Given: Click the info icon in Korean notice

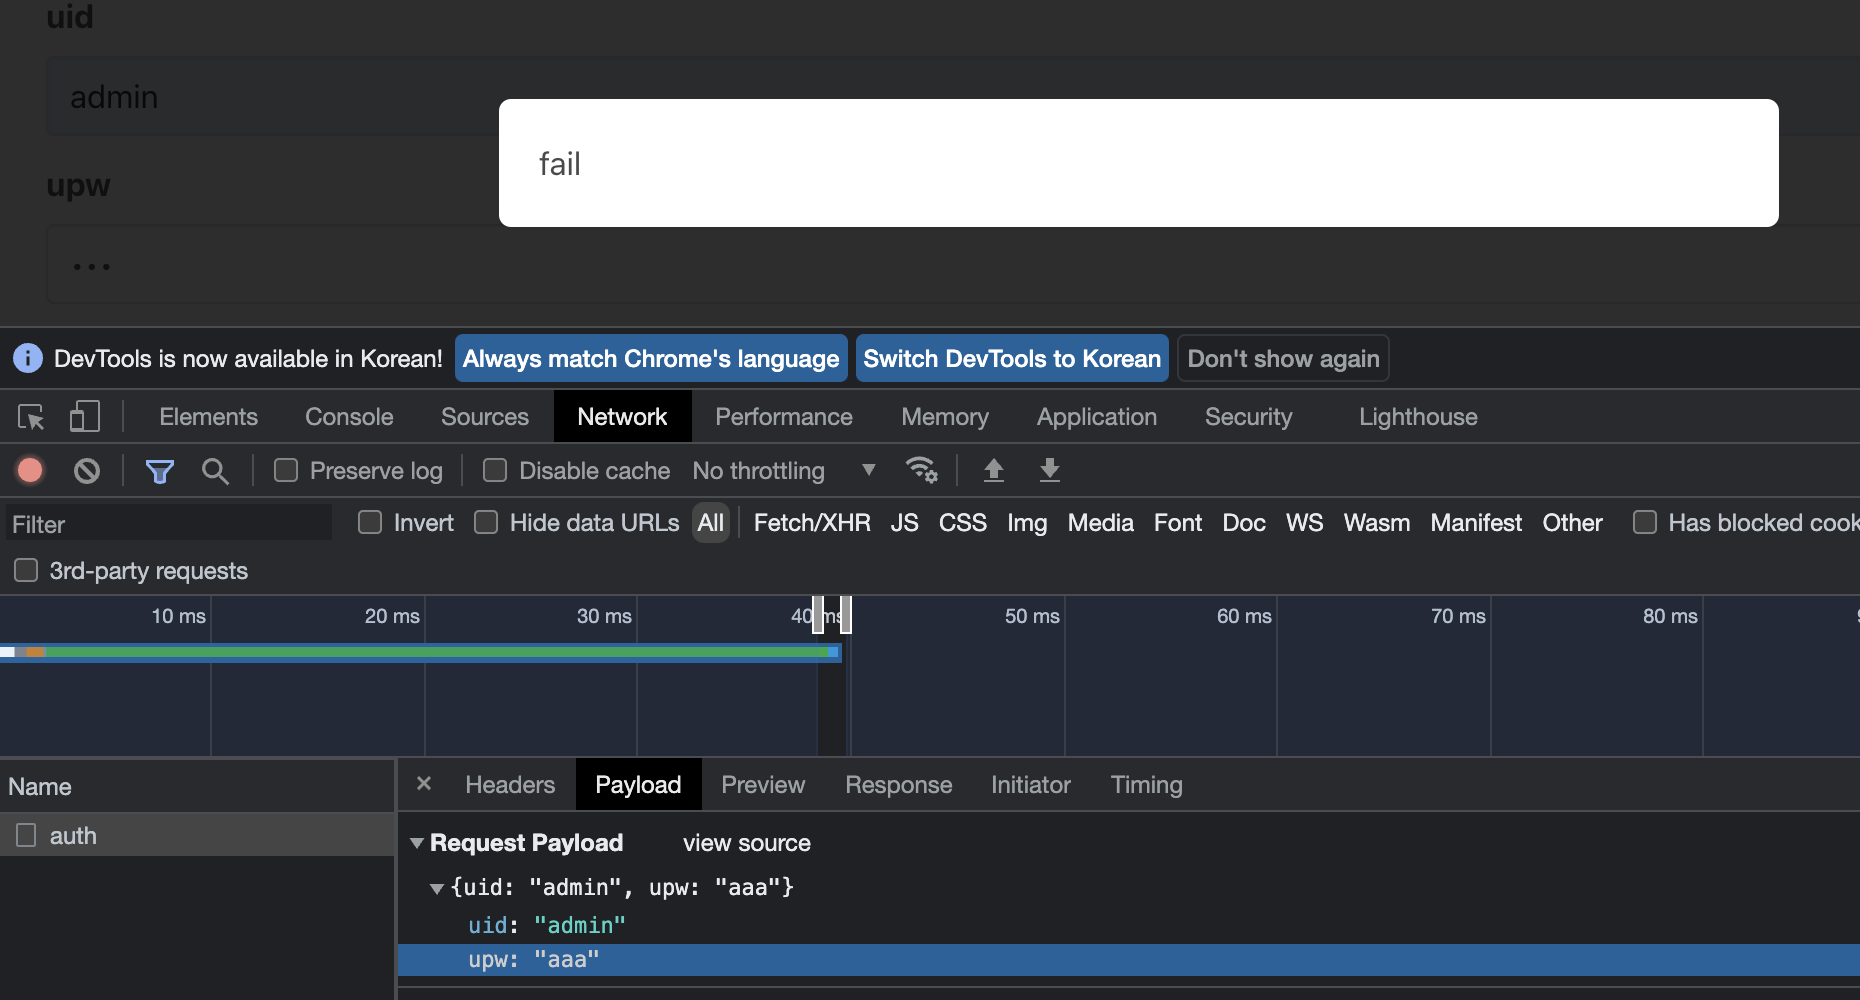Looking at the screenshot, I should pyautogui.click(x=28, y=358).
